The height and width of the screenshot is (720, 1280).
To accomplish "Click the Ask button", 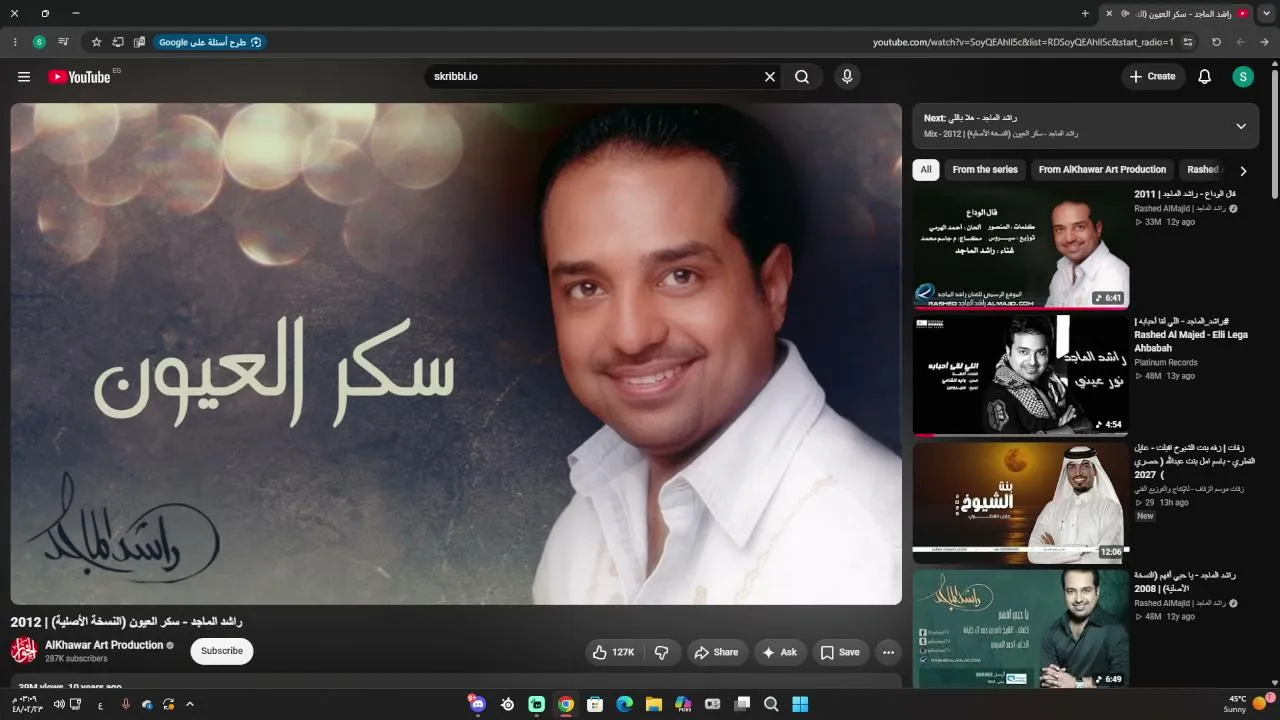I will pyautogui.click(x=780, y=652).
